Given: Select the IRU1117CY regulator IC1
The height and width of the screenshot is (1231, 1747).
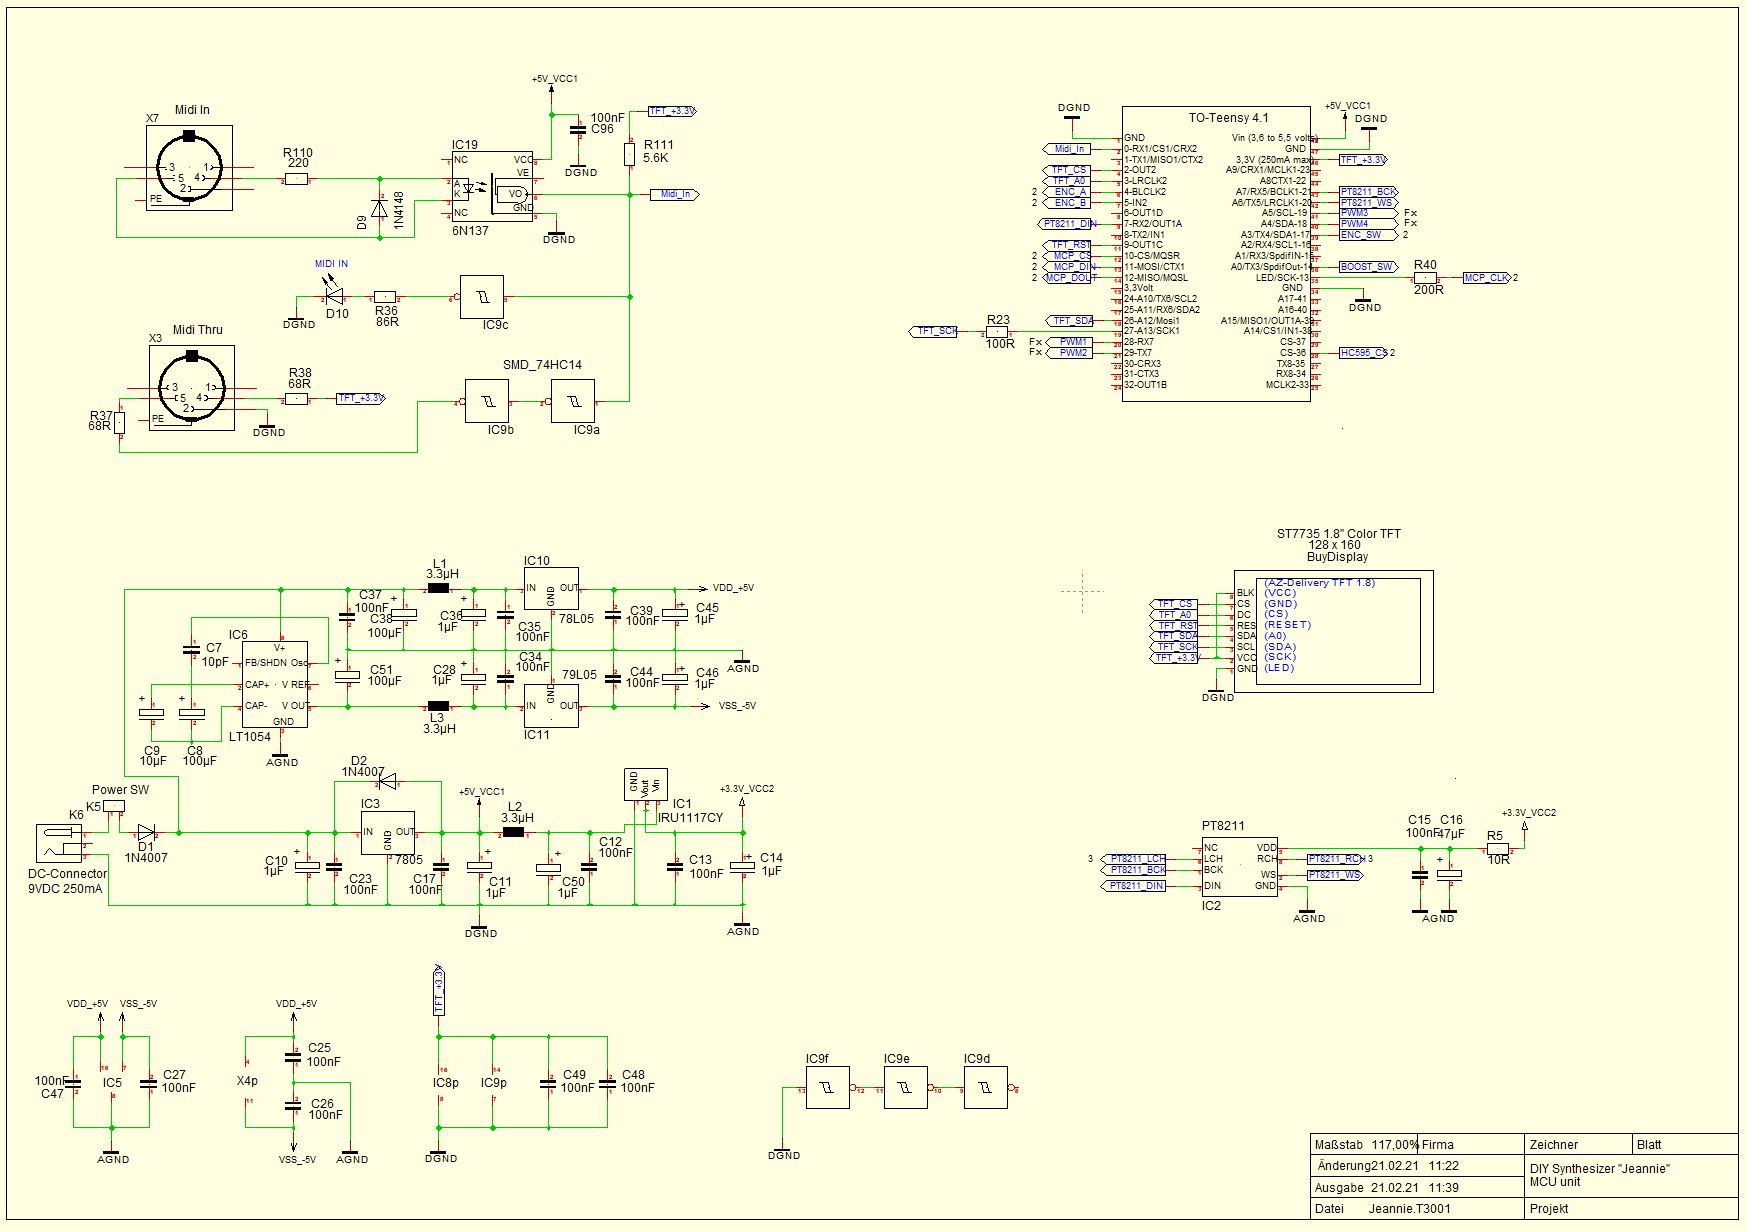Looking at the screenshot, I should pos(645,784).
